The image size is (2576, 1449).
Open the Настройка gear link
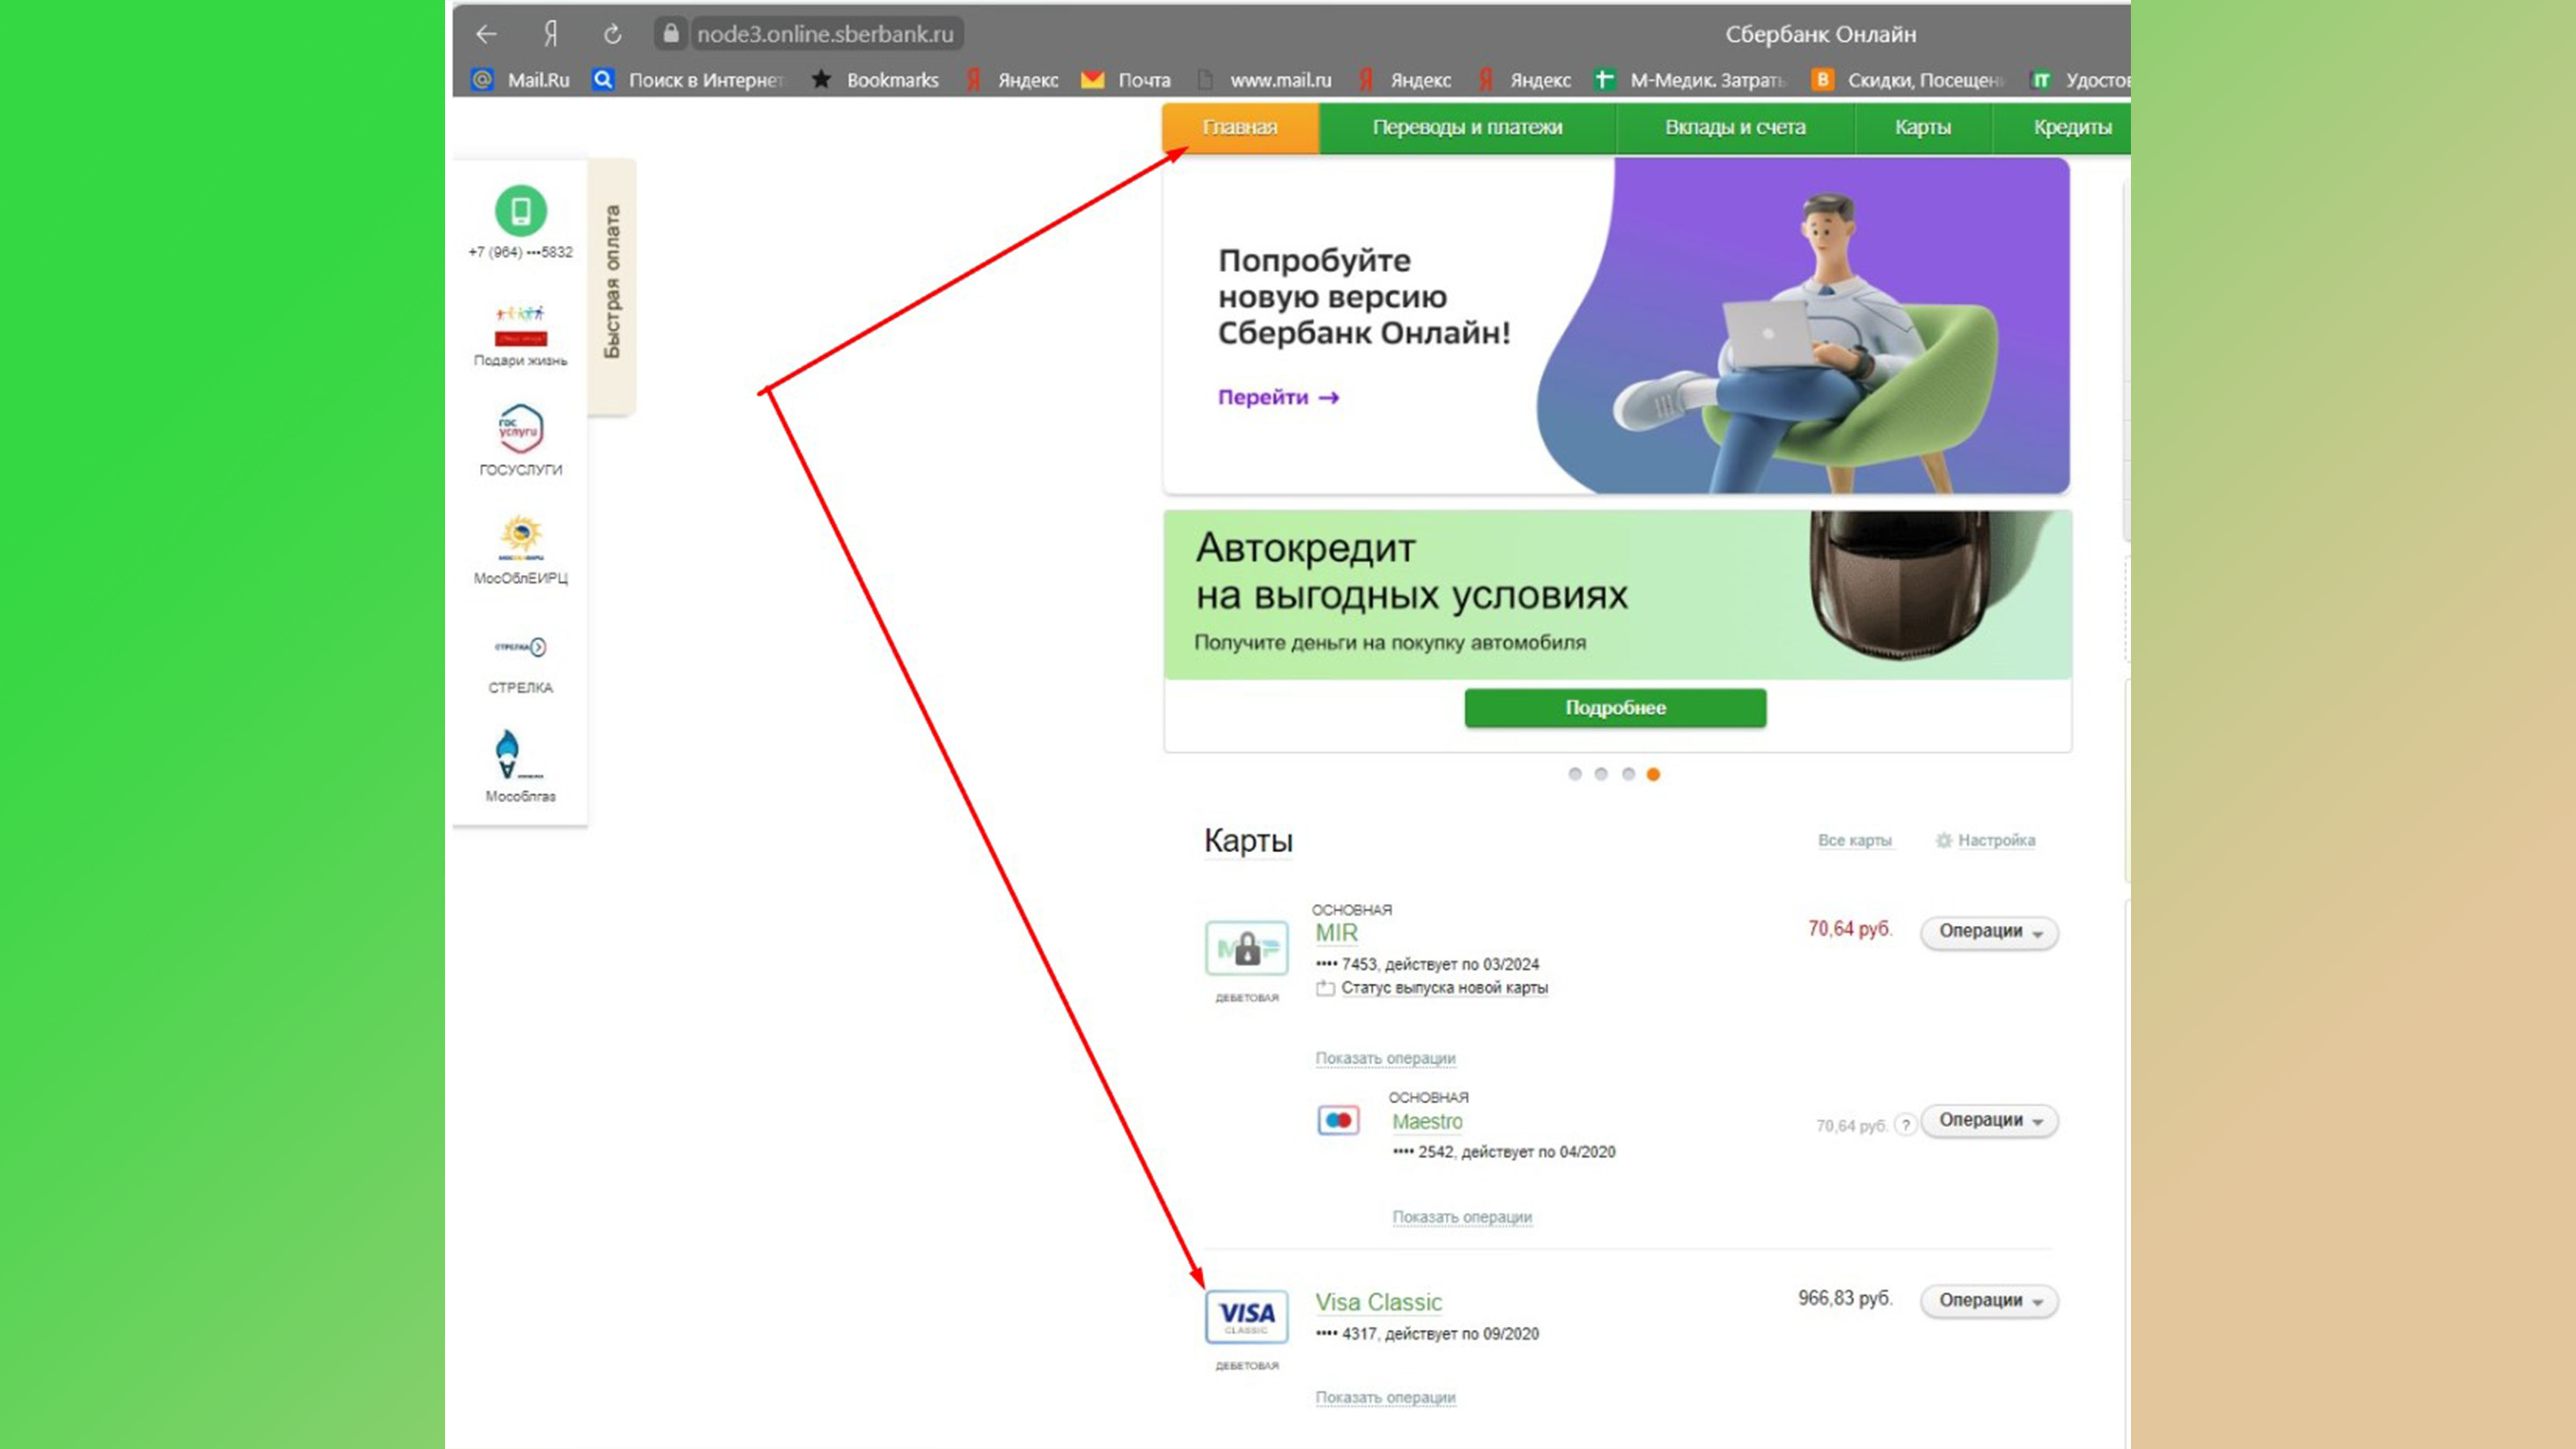click(x=1986, y=841)
